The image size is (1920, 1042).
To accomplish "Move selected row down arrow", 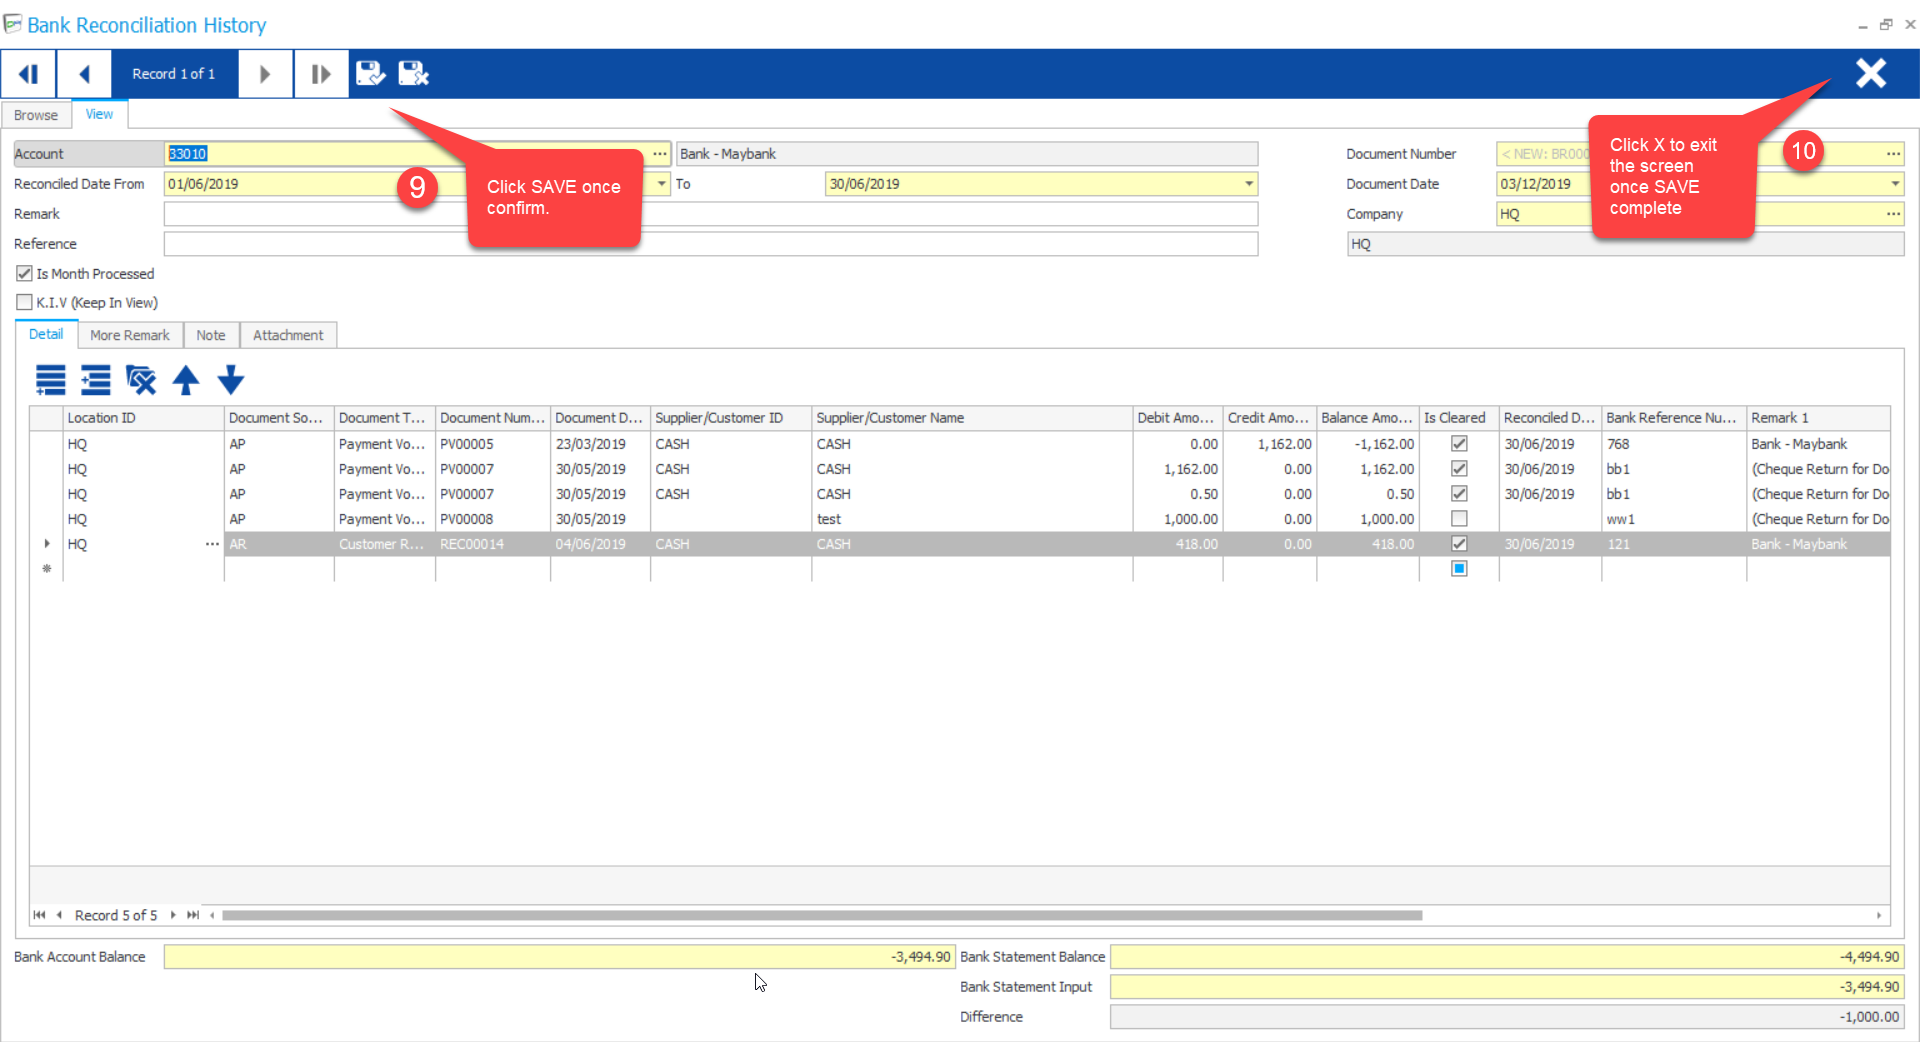I will click(x=231, y=380).
